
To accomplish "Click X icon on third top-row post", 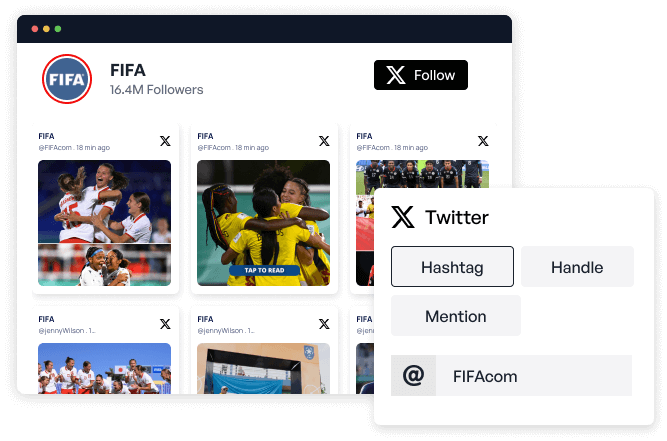I will (x=483, y=141).
